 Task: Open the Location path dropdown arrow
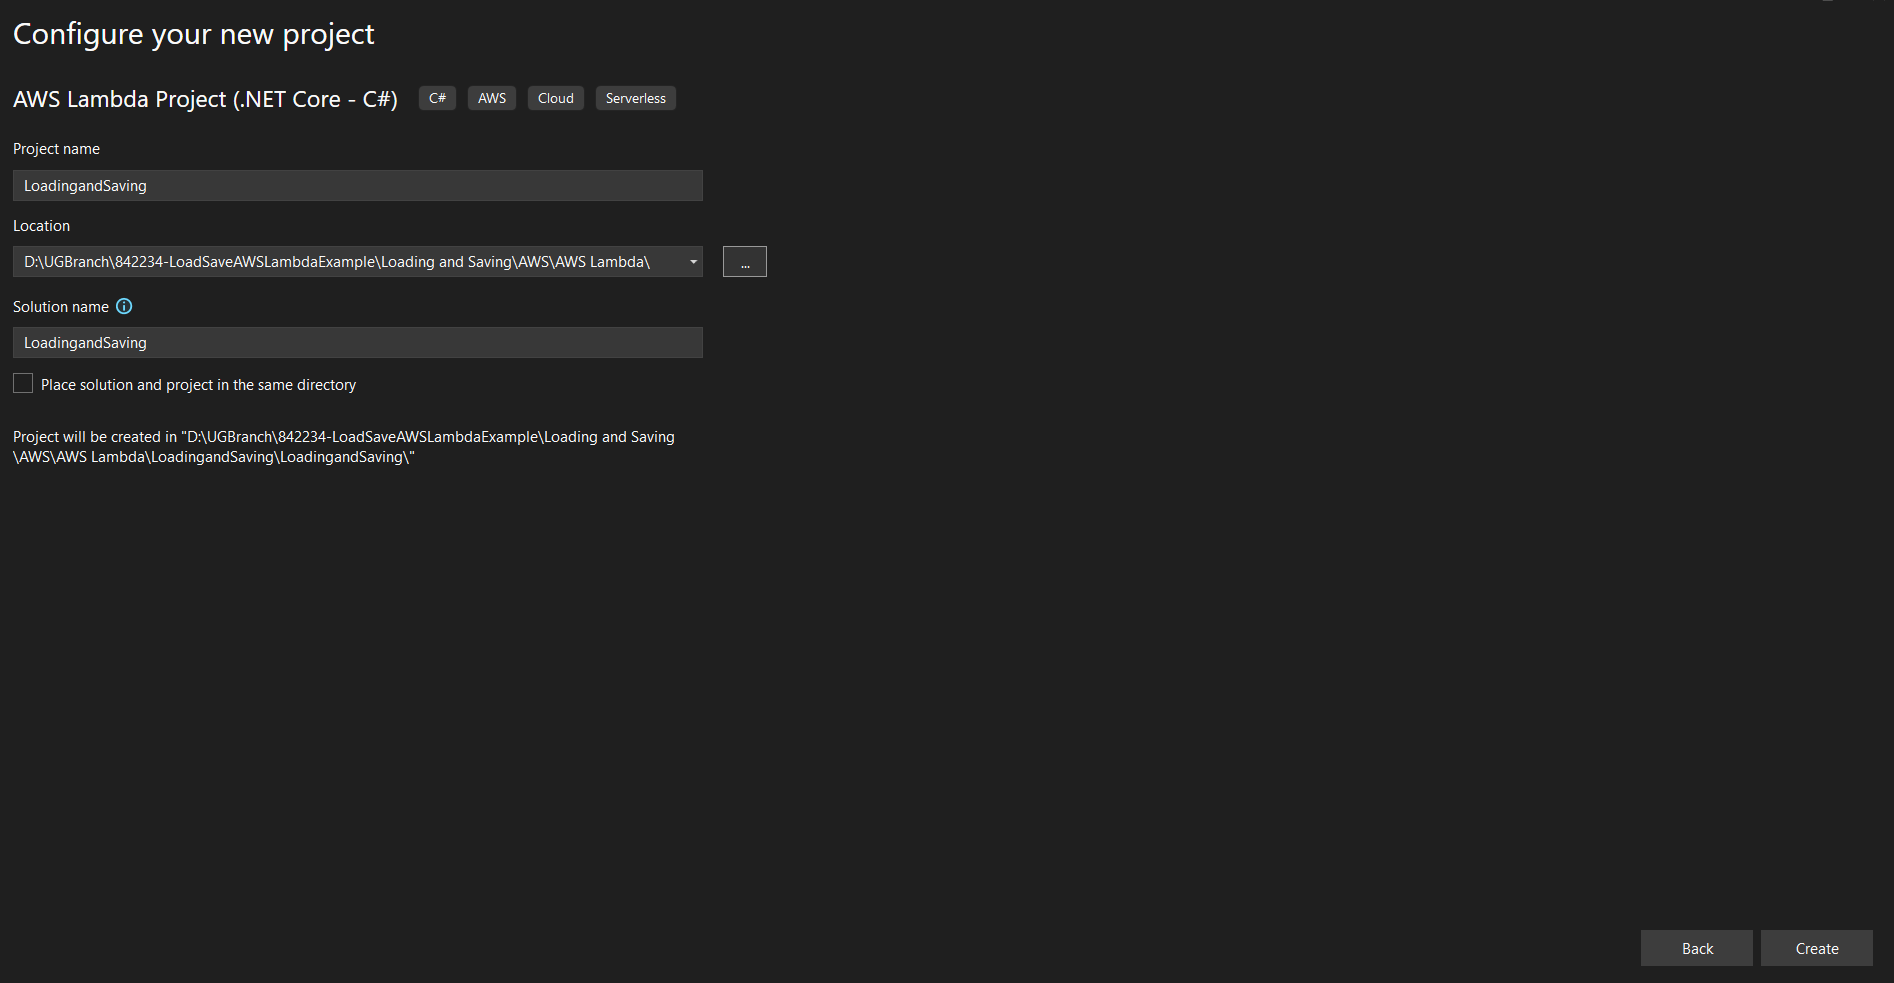(693, 262)
